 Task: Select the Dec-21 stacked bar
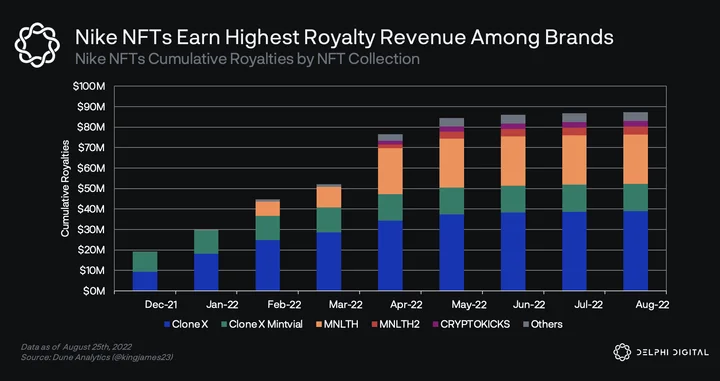pyautogui.click(x=145, y=271)
